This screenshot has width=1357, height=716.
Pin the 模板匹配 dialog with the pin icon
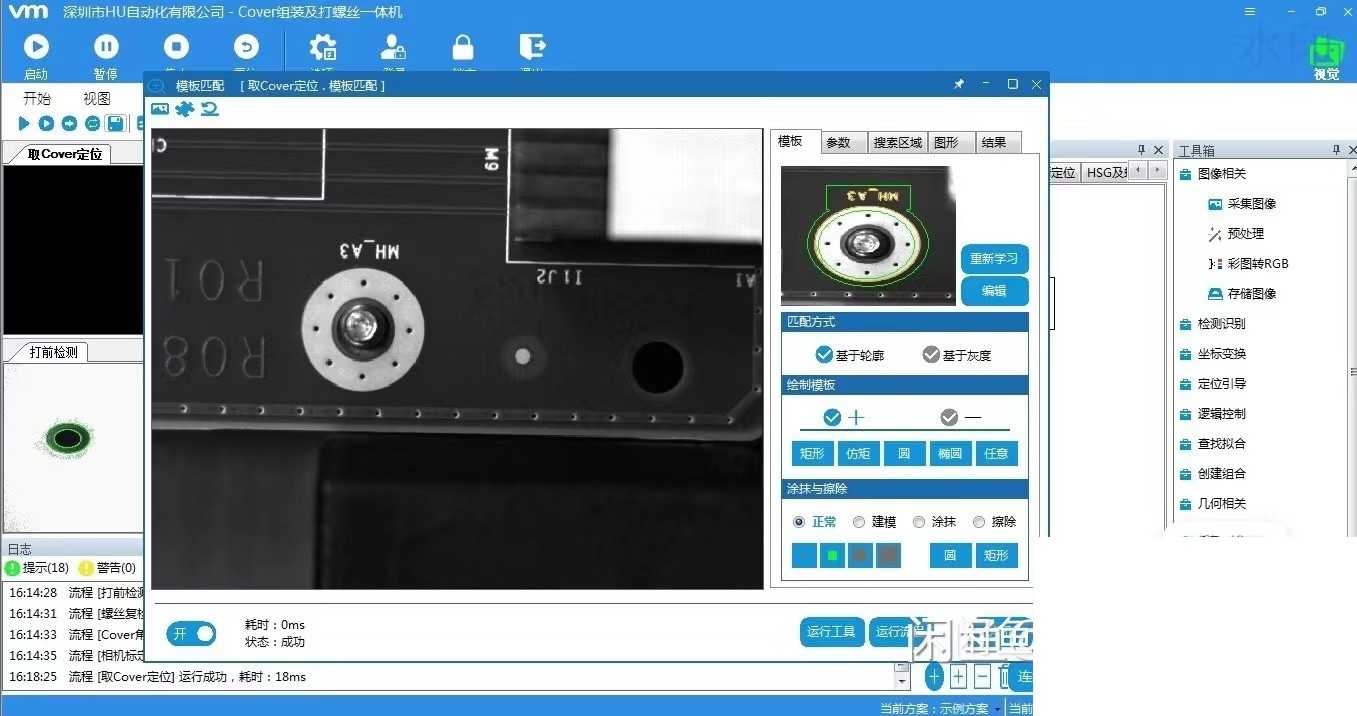pos(959,85)
